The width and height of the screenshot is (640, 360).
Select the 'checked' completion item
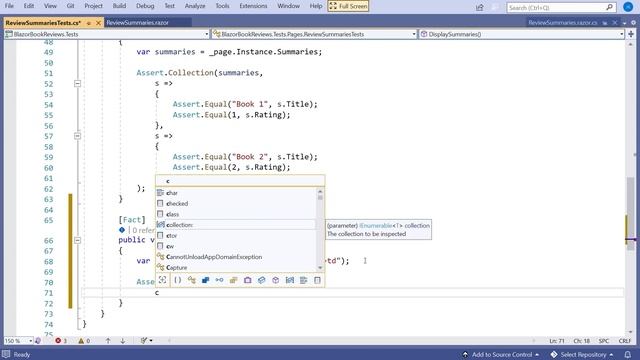[x=236, y=203]
